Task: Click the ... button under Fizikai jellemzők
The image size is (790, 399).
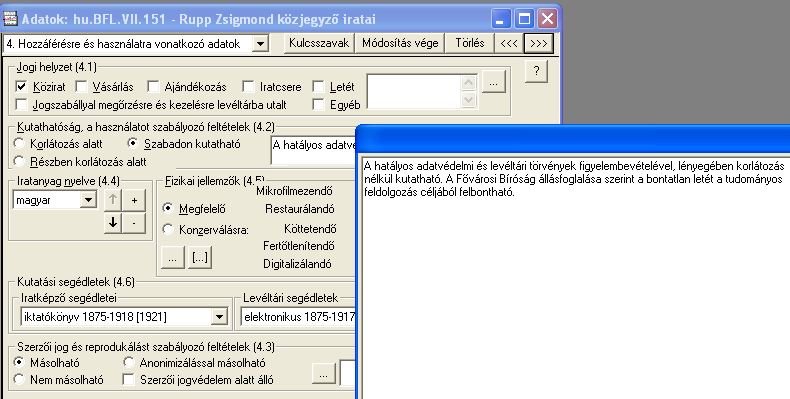Action: tap(172, 257)
